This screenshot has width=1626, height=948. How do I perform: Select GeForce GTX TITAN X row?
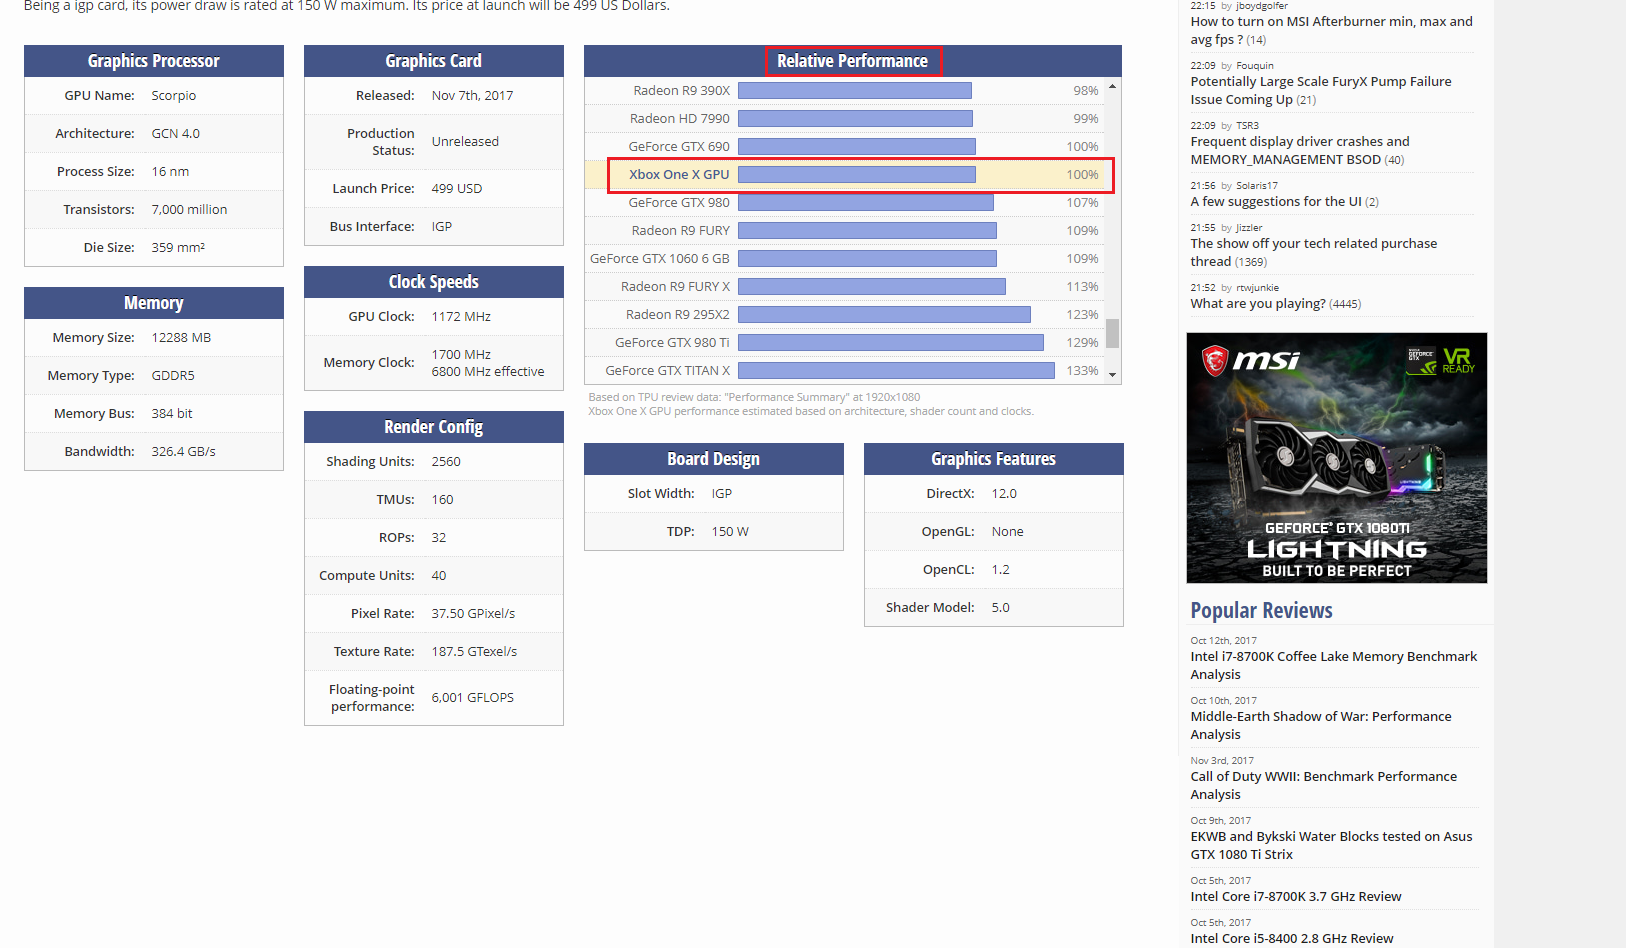click(x=845, y=370)
